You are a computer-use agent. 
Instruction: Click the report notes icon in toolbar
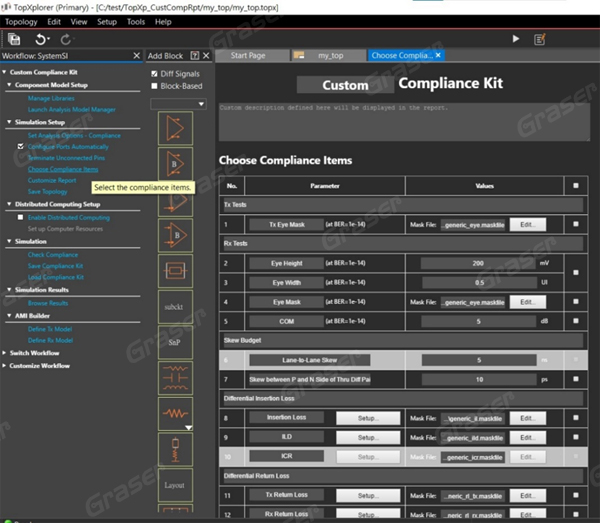540,39
